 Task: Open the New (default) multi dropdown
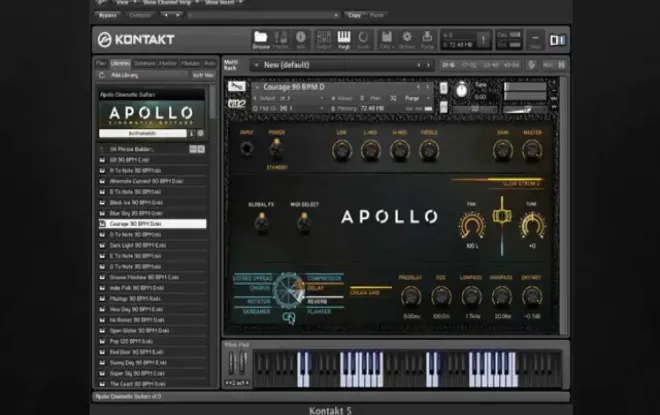point(341,65)
